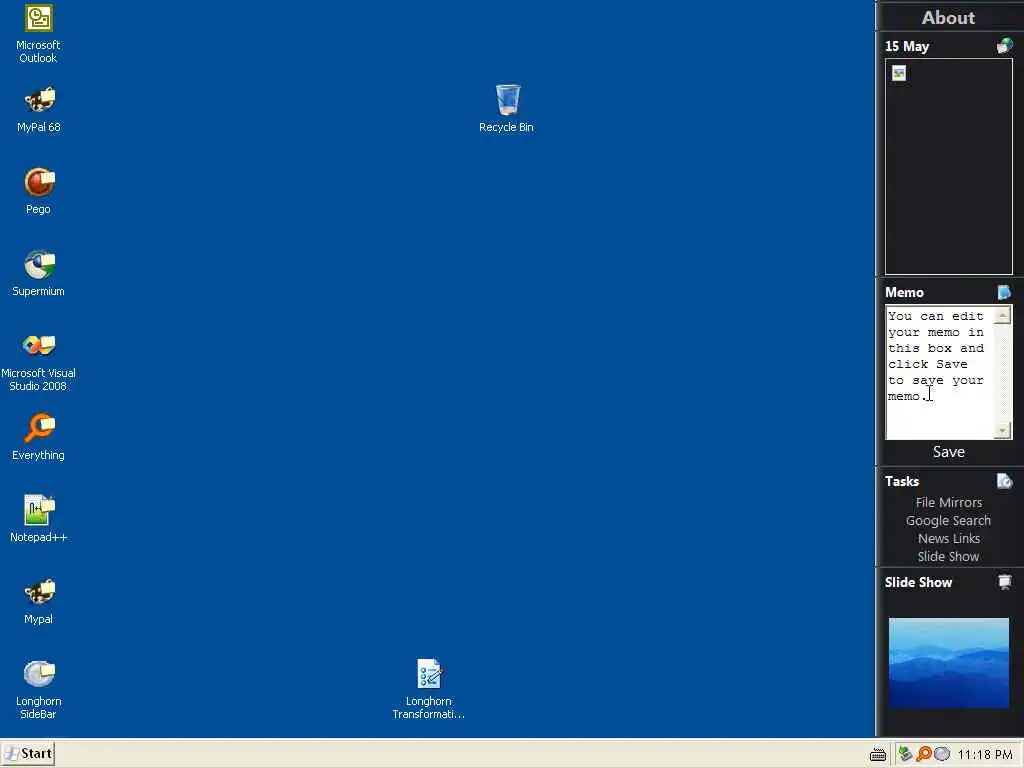Click the 11:18 PM taskbar clock

click(x=985, y=755)
